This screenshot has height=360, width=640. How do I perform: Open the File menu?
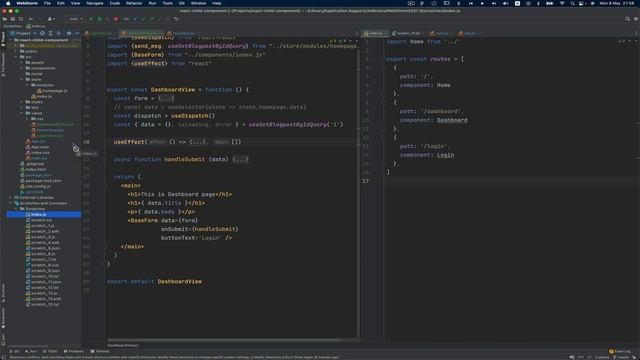[x=47, y=3]
